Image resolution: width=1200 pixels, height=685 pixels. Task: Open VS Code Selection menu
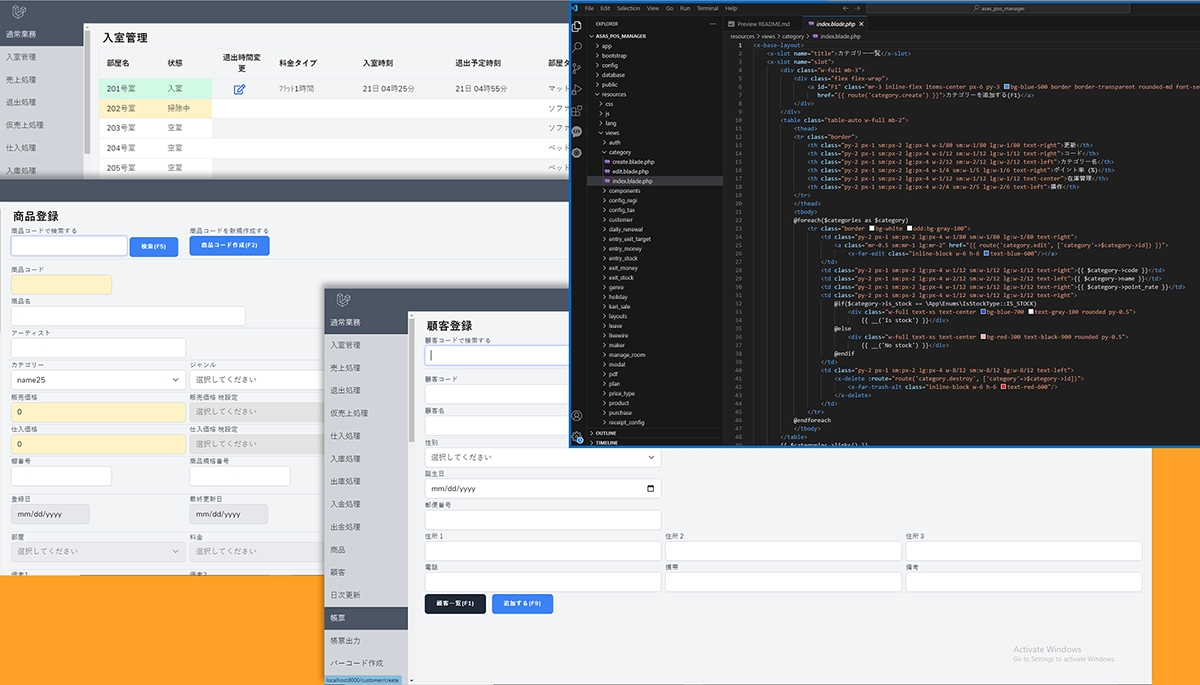(x=628, y=8)
